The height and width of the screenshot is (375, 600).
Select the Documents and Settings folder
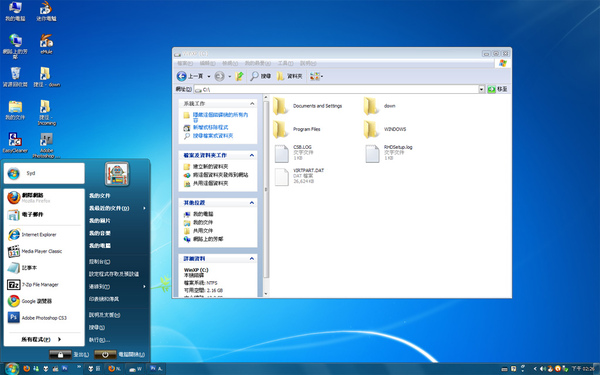(x=308, y=106)
